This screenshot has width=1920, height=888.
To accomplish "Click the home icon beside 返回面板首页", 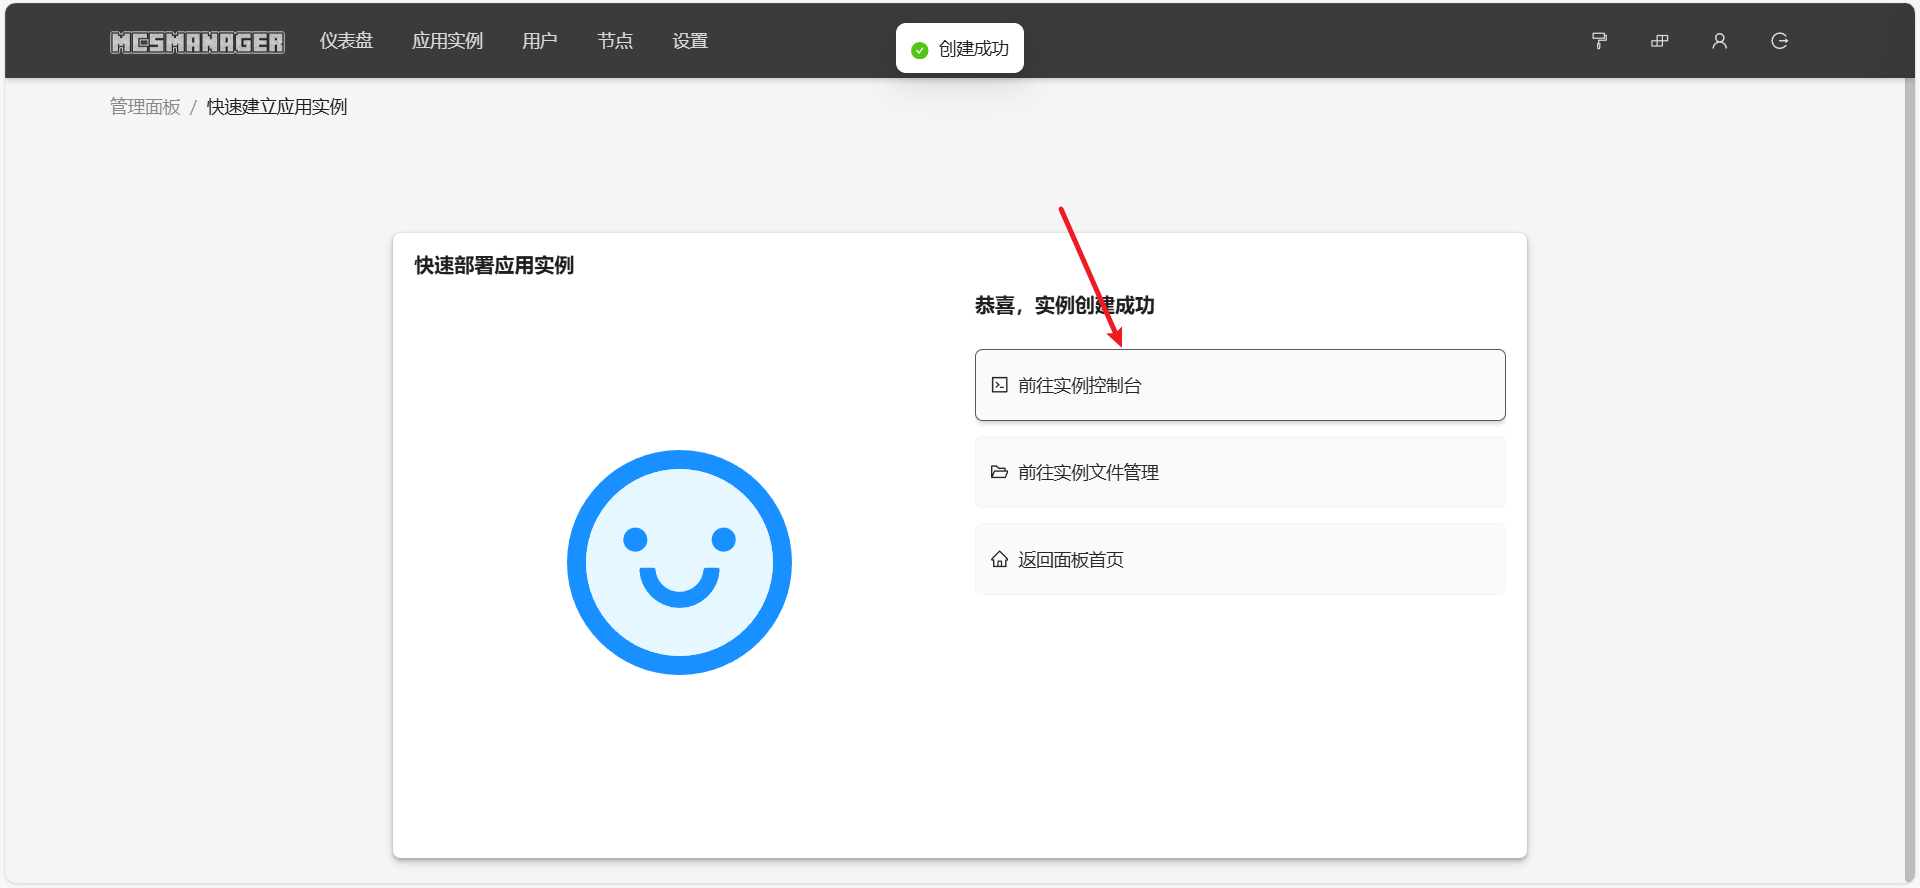I will pos(999,559).
